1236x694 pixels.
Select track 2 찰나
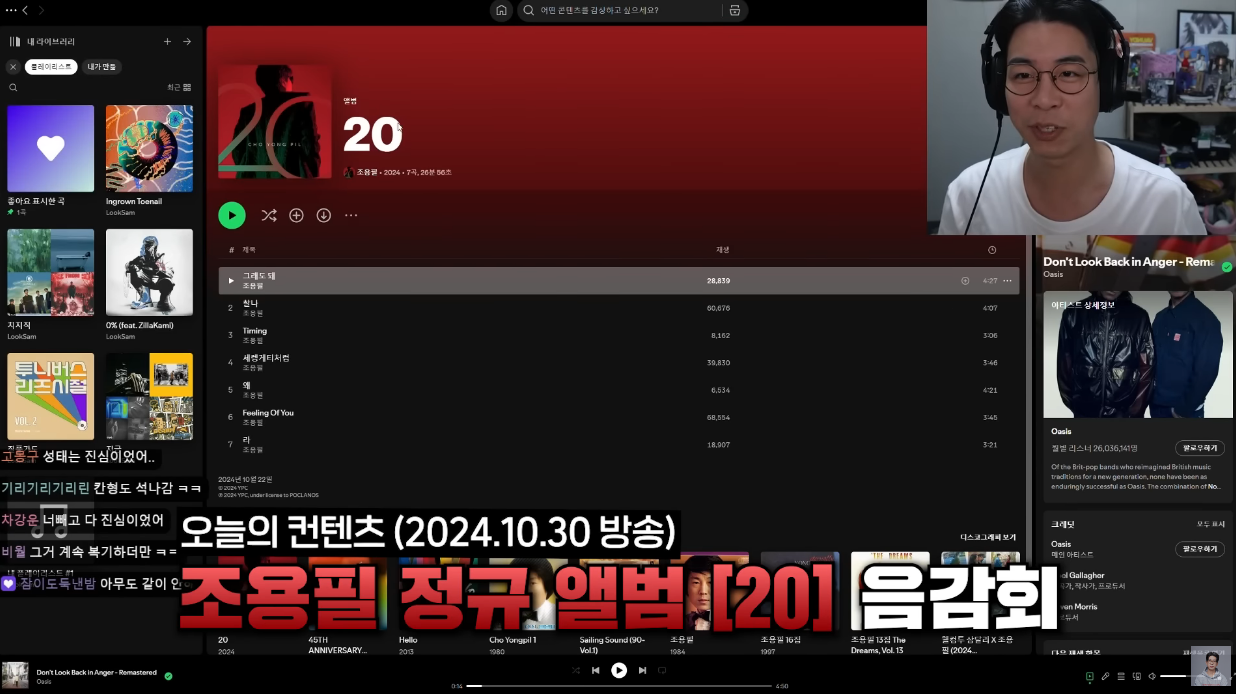[x=619, y=308]
